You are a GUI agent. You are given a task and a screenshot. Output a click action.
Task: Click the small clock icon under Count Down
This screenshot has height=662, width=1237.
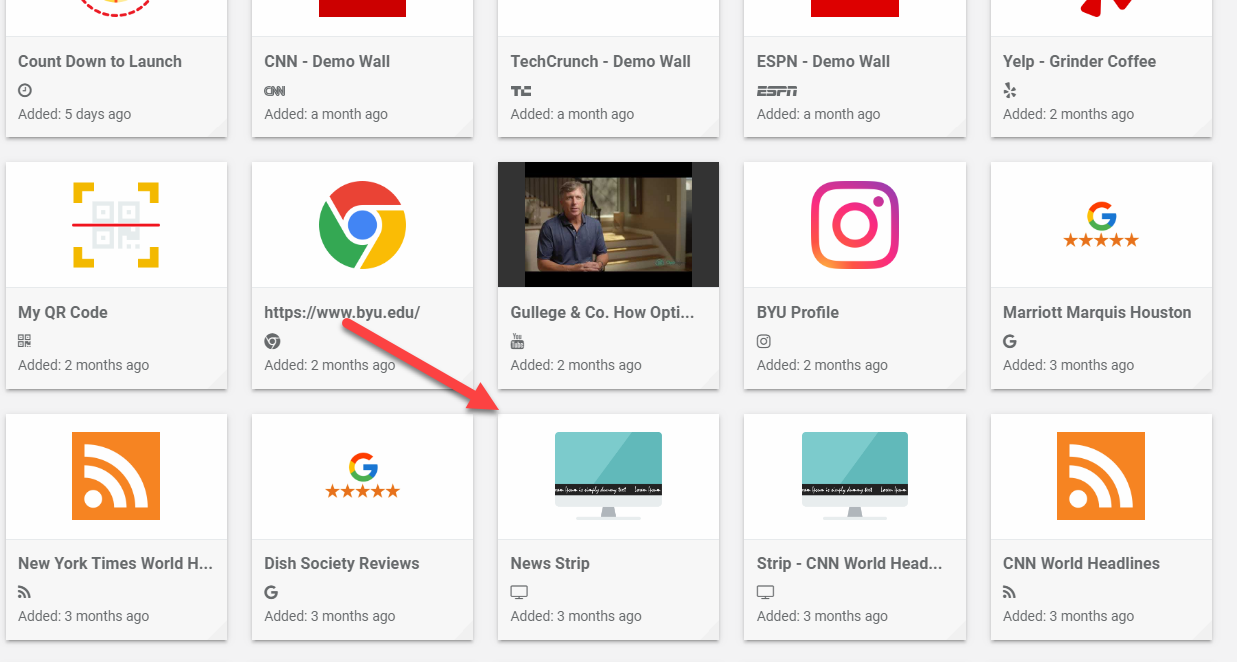(25, 90)
